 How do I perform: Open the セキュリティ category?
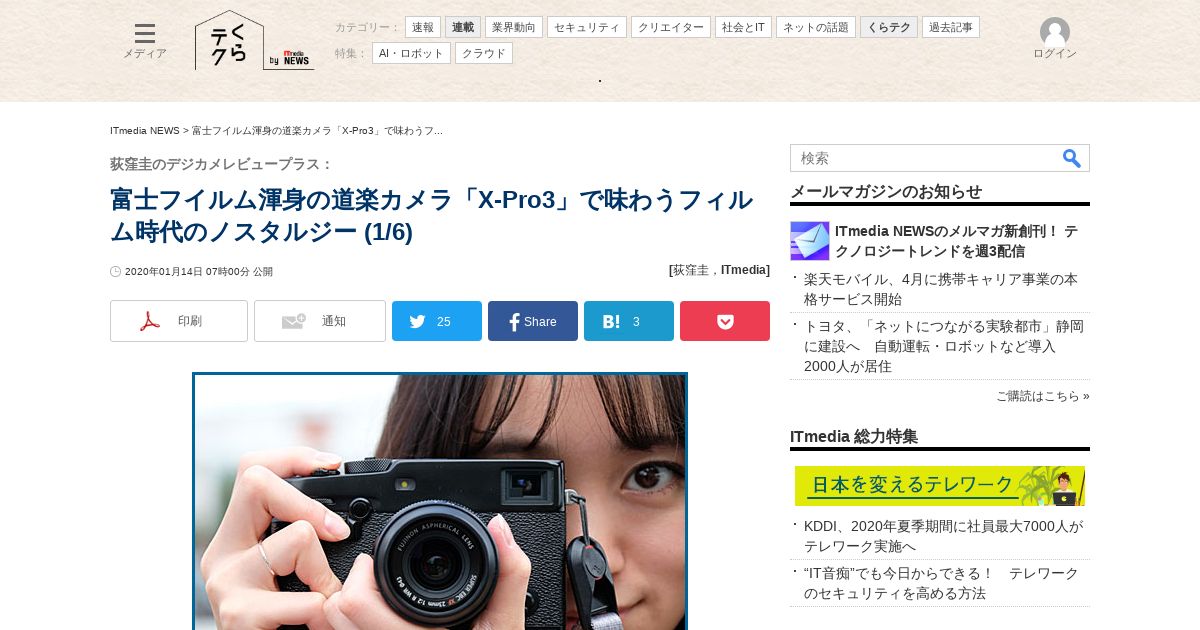587,27
